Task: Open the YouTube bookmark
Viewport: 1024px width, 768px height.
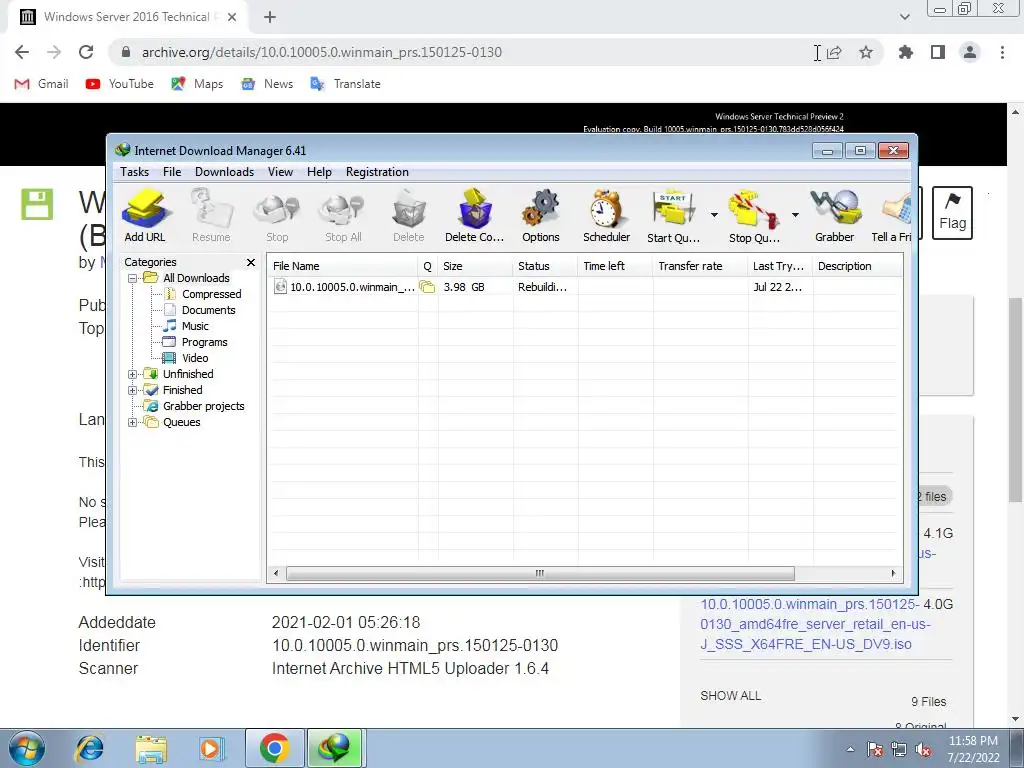Action: click(120, 84)
